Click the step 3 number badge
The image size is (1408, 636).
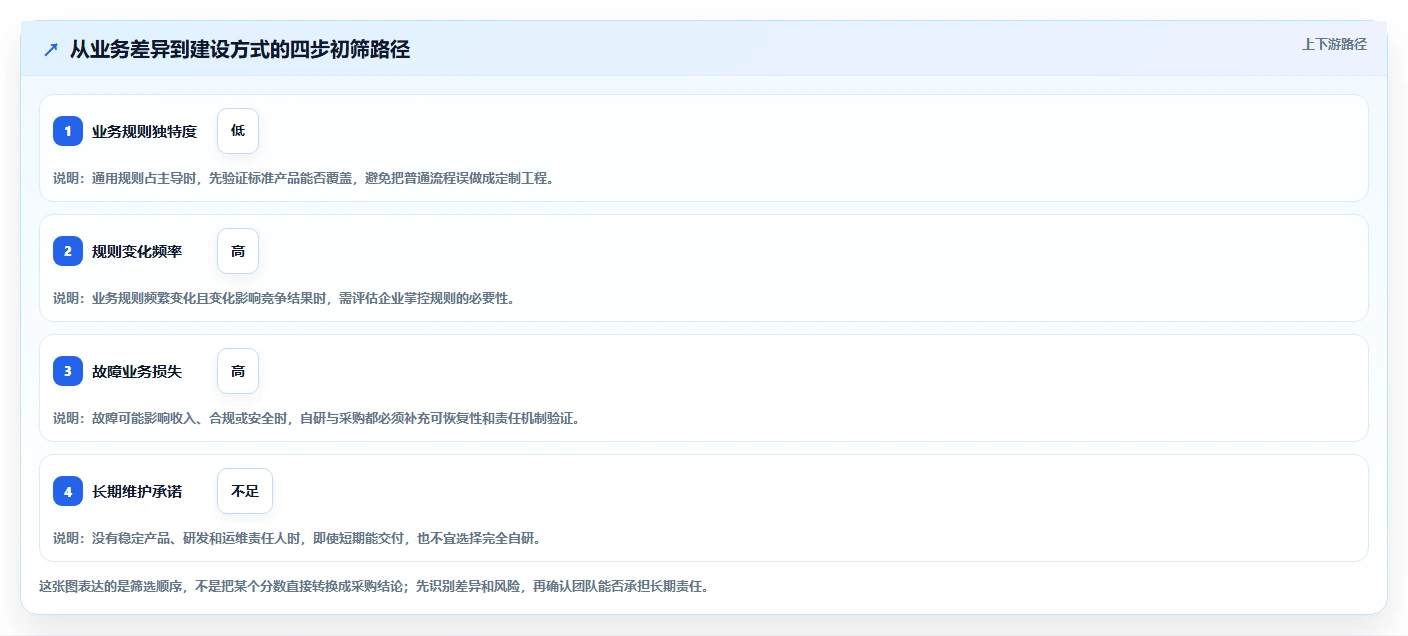(x=68, y=371)
